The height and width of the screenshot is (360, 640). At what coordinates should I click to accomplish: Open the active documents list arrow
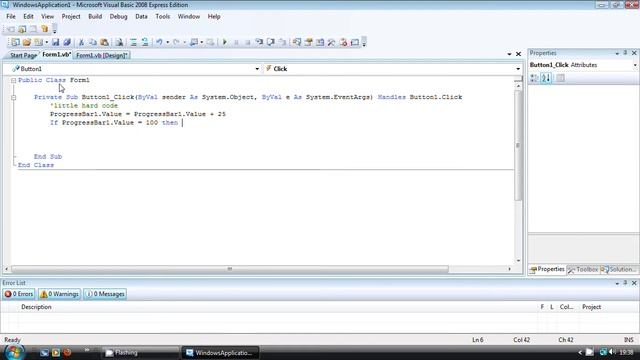pos(509,54)
